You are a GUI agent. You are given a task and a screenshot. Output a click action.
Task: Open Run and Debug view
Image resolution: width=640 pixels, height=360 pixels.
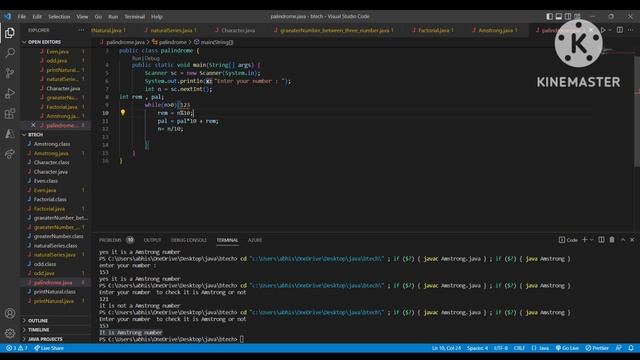click(10, 93)
